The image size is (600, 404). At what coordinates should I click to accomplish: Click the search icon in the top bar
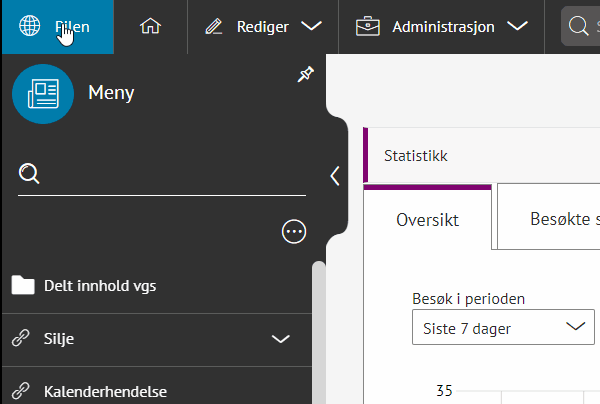point(580,27)
